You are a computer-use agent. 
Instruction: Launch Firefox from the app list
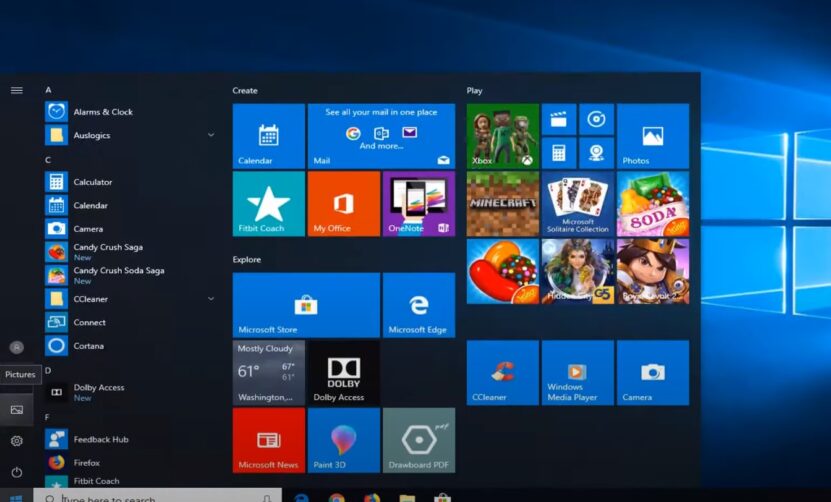click(131, 463)
